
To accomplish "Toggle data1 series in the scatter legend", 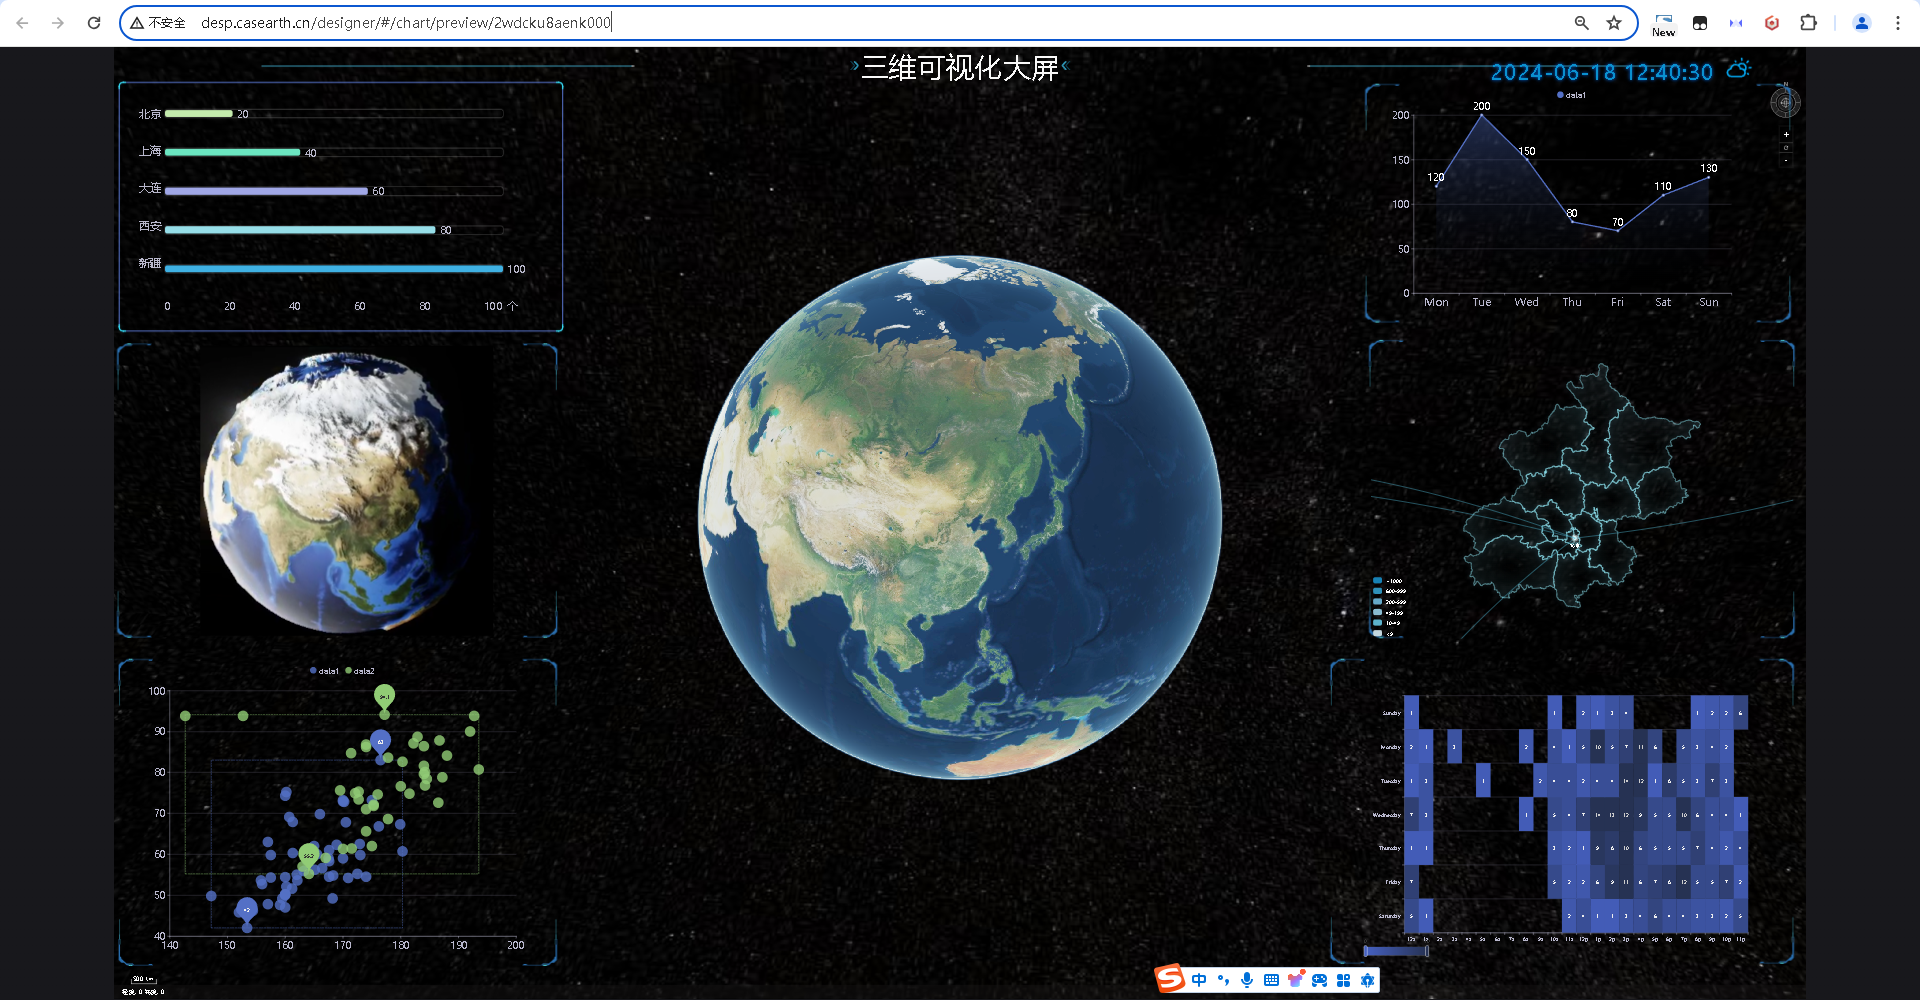I will [325, 671].
